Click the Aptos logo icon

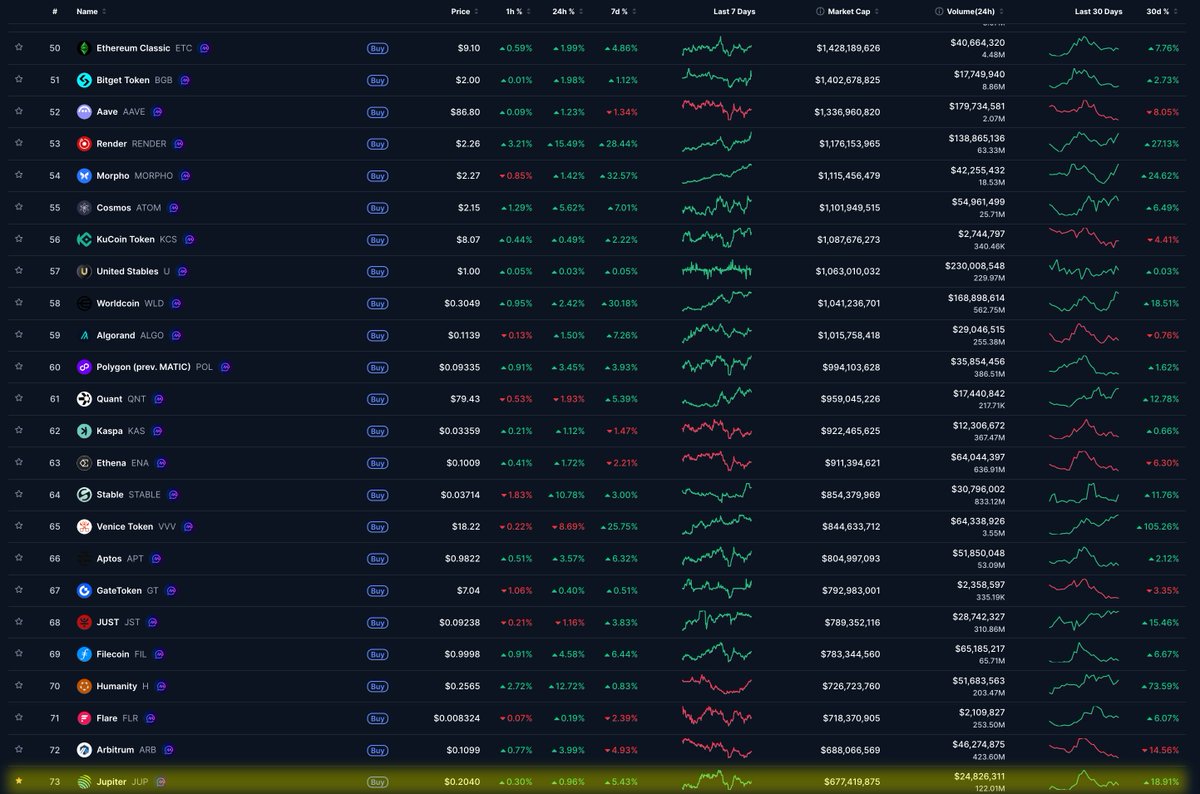84,559
